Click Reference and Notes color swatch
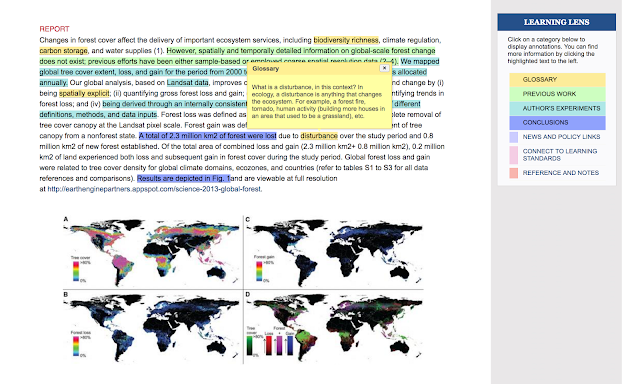The width and height of the screenshot is (640, 384). [513, 173]
